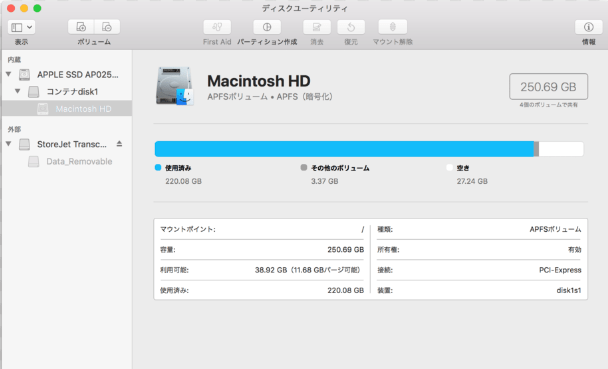608x369 pixels.
Task: Click the 250.69 GB capacity box
Action: [x=548, y=86]
